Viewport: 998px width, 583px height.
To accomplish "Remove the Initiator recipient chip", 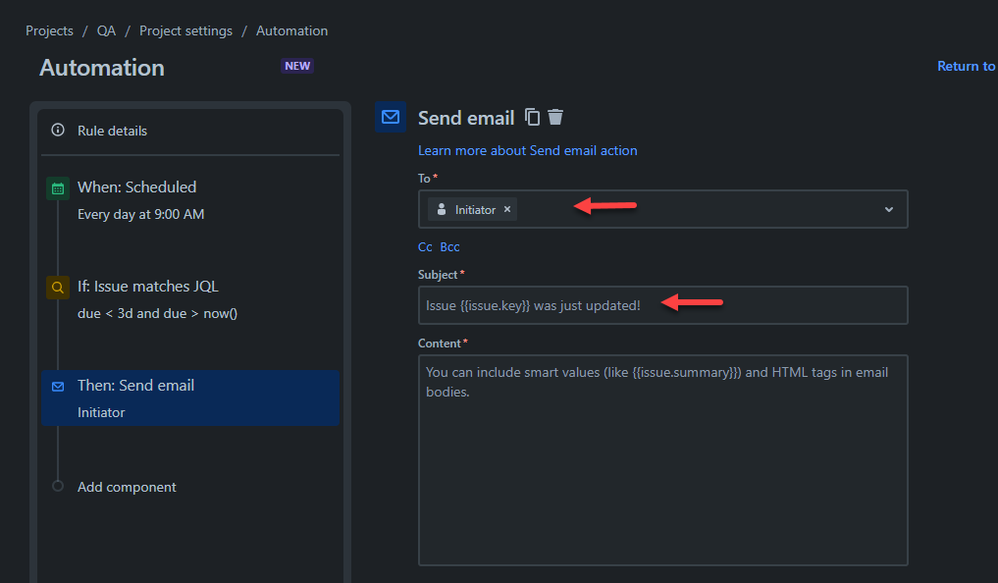I will (505, 209).
